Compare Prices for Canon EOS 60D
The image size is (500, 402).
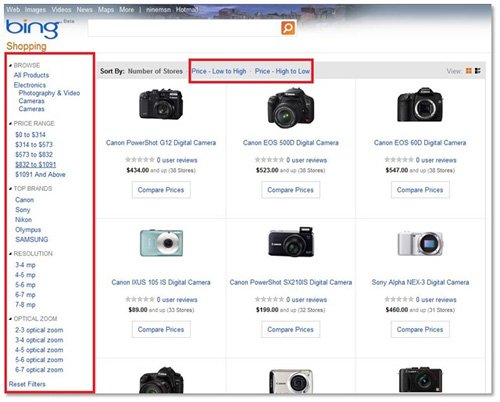click(420, 190)
